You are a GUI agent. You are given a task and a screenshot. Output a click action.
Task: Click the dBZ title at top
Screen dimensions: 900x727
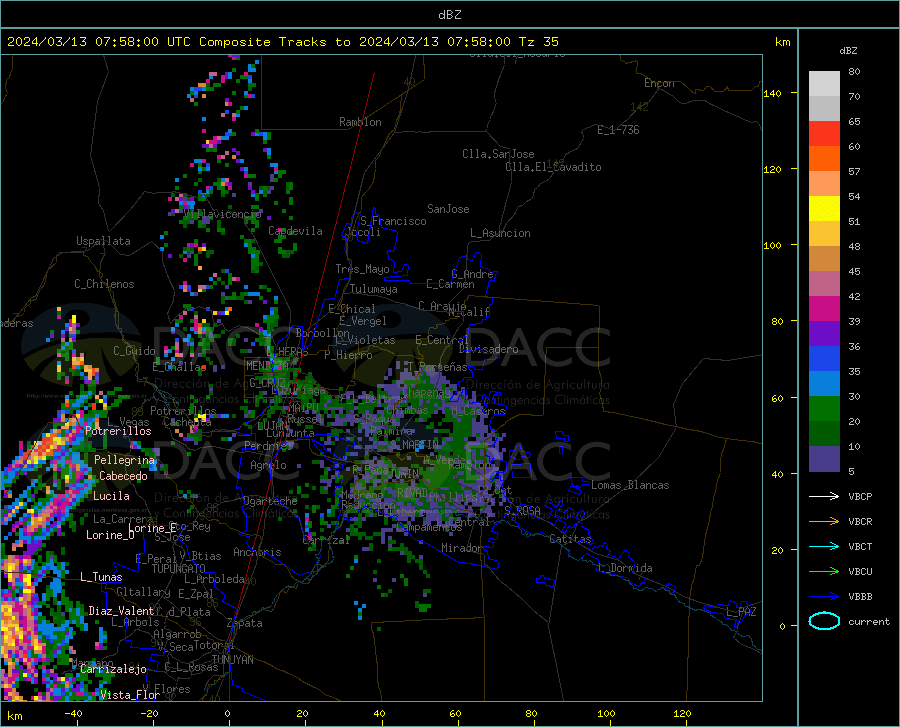click(449, 15)
